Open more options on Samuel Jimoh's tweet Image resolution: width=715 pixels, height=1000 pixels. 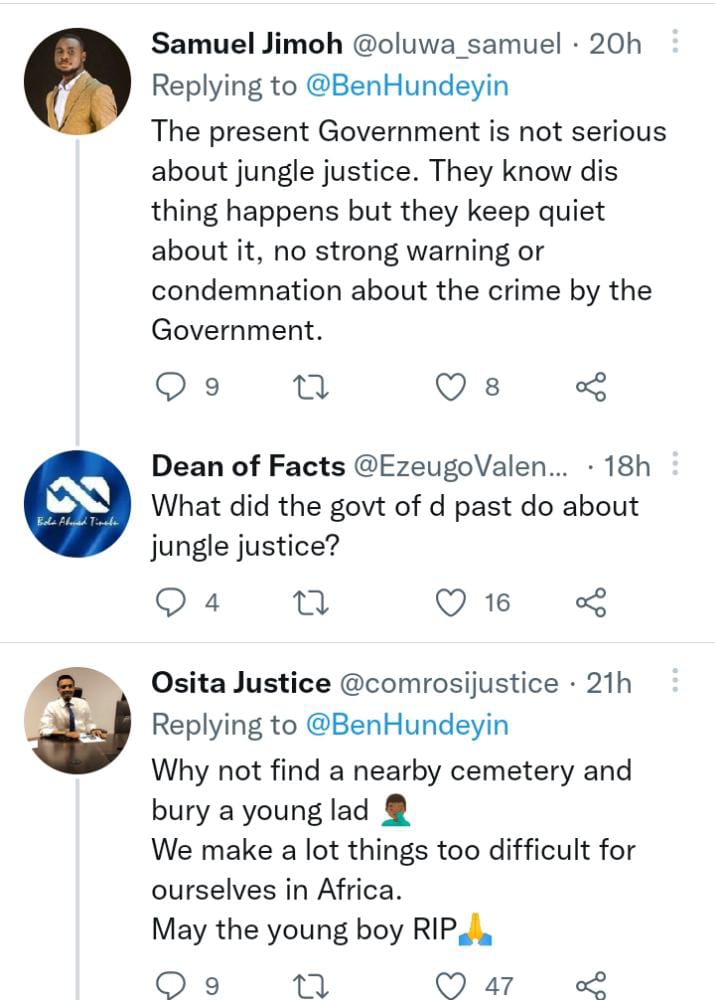(675, 43)
